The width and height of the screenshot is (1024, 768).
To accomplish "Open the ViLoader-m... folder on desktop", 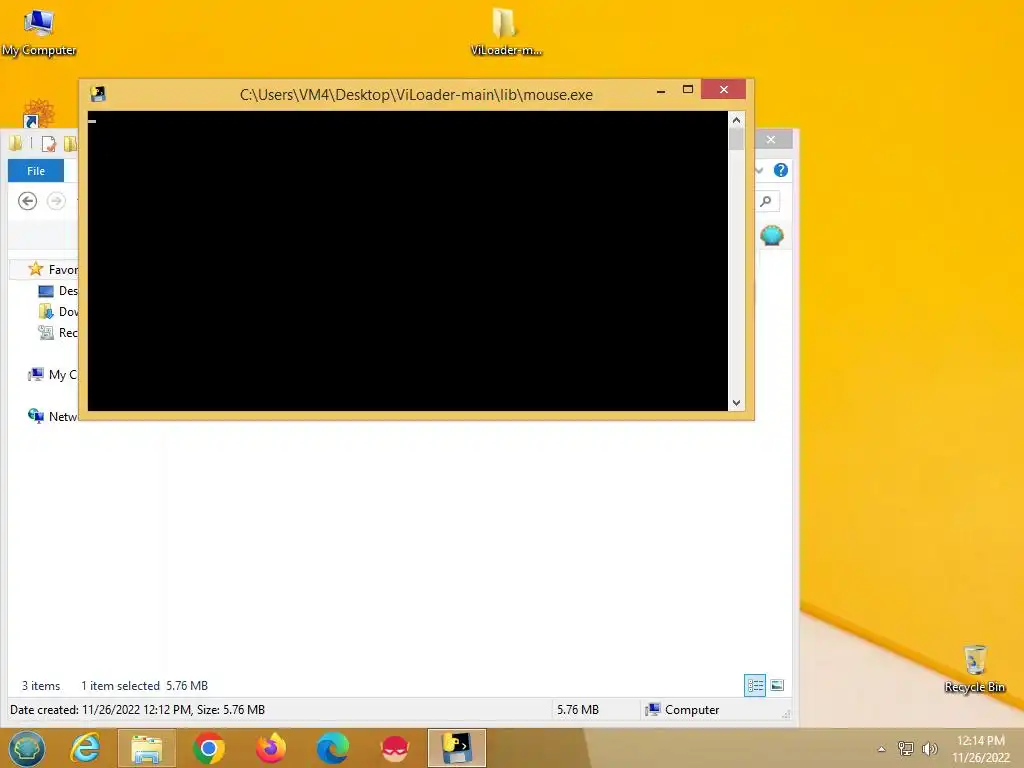I will 505,33.
